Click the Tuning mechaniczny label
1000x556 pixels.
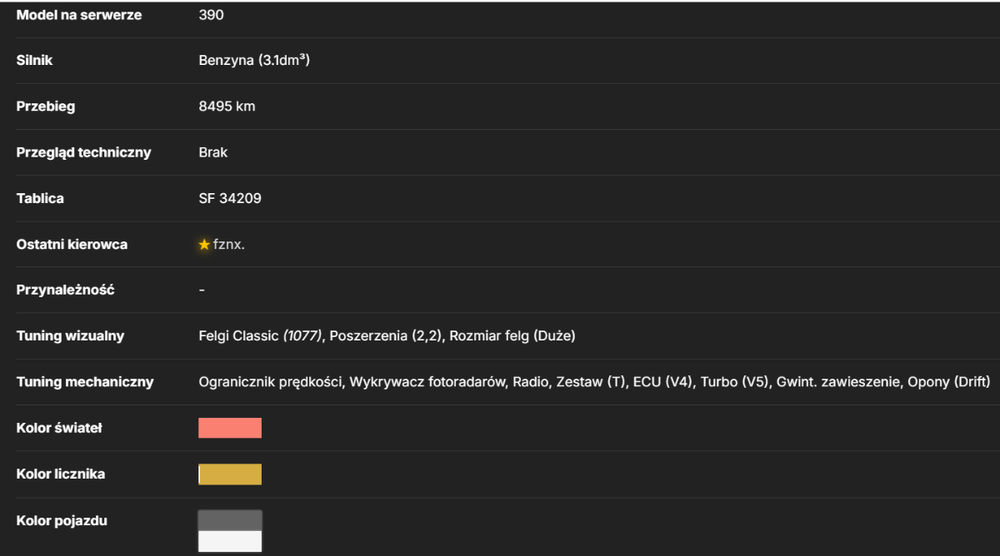pyautogui.click(x=85, y=382)
